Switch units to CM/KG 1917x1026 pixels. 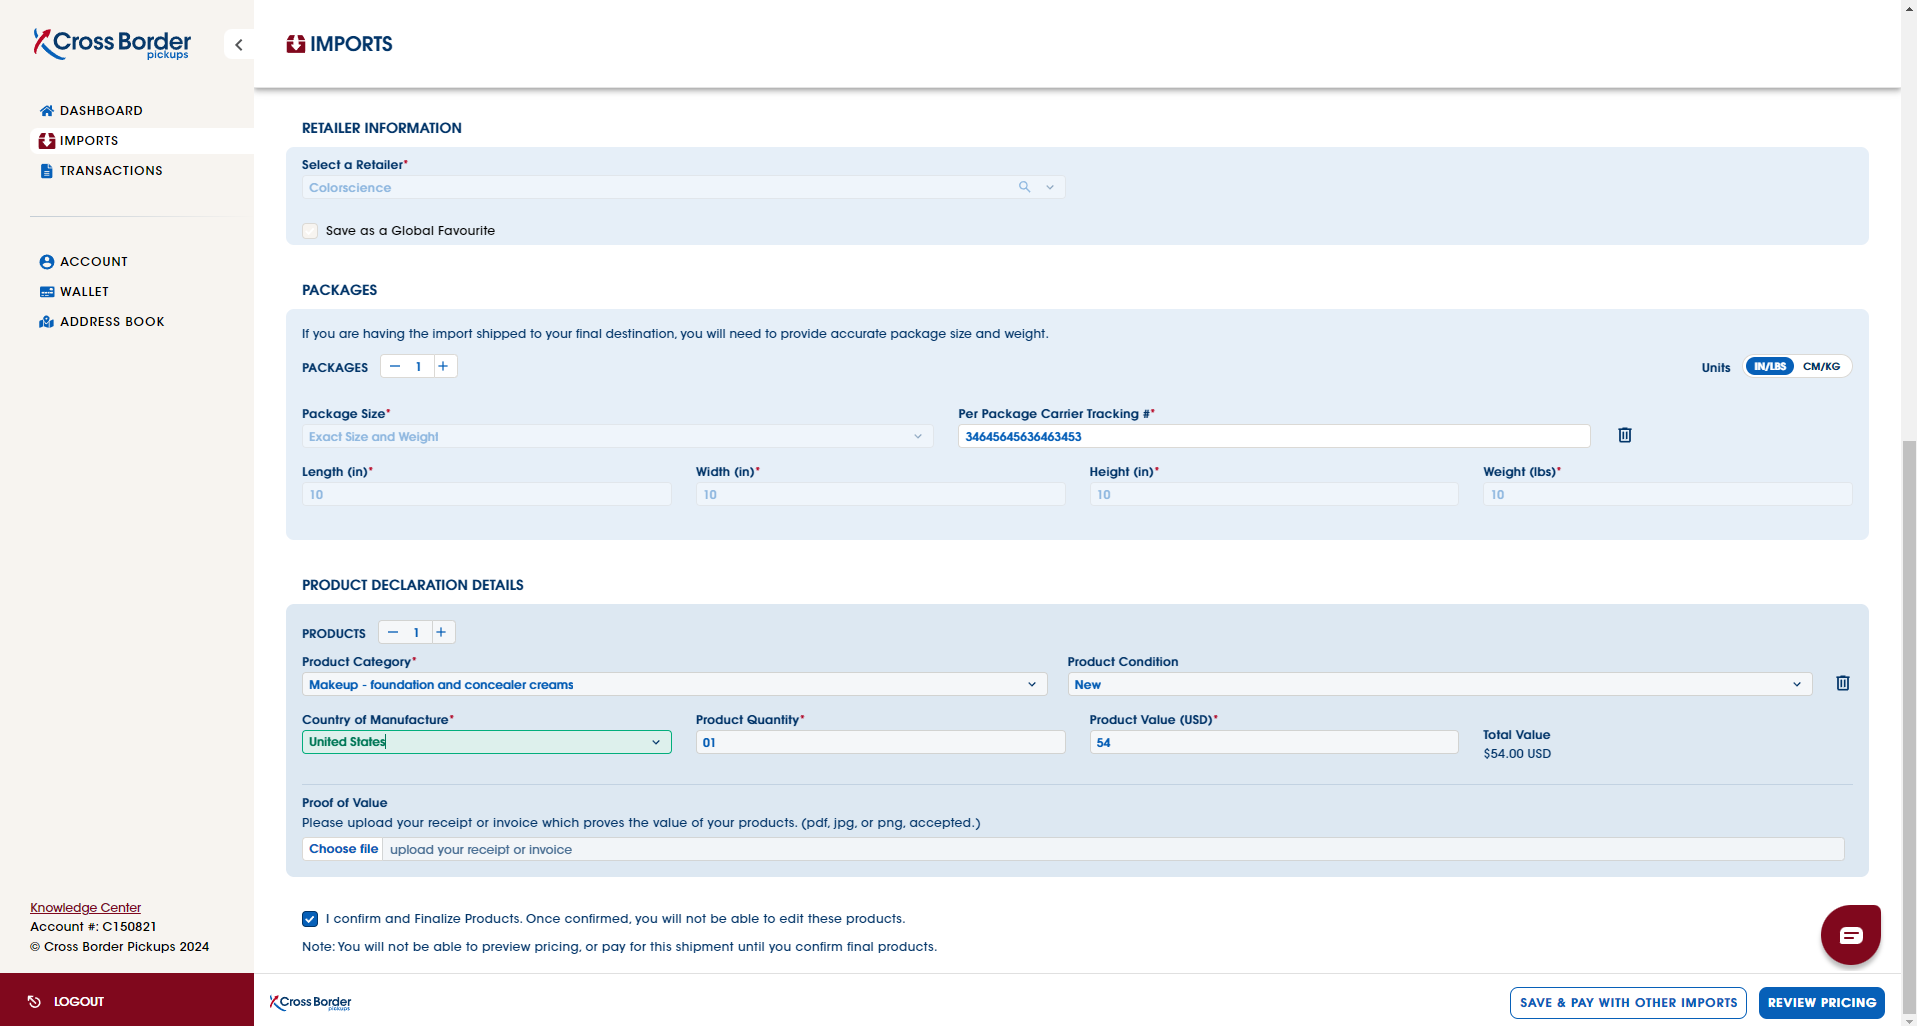[1821, 367]
